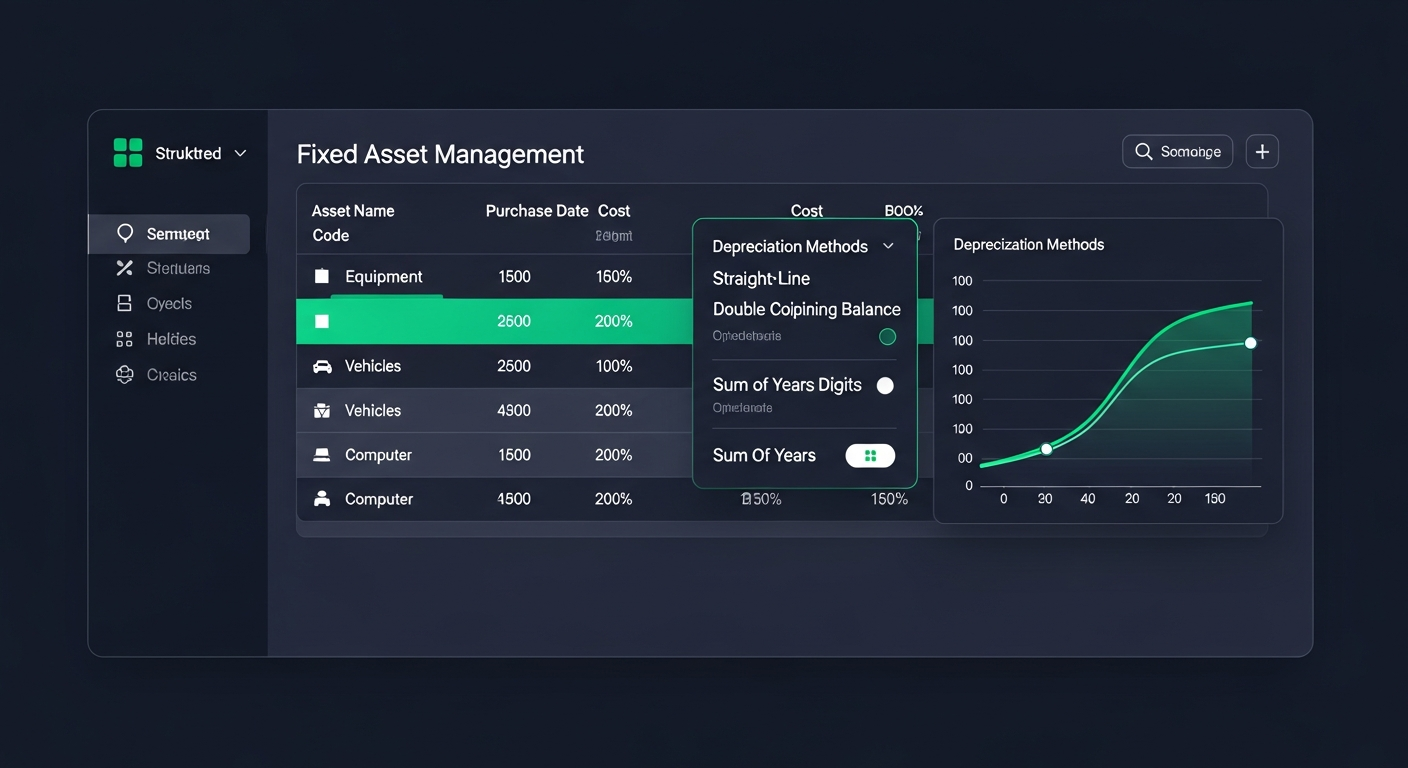Click the plus button to add new asset
This screenshot has width=1408, height=768.
coord(1261,151)
